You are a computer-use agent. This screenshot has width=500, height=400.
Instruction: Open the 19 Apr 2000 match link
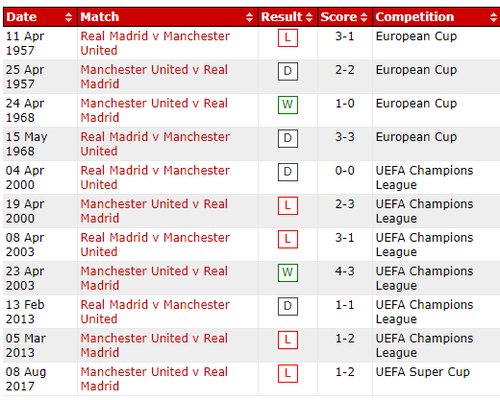154,211
